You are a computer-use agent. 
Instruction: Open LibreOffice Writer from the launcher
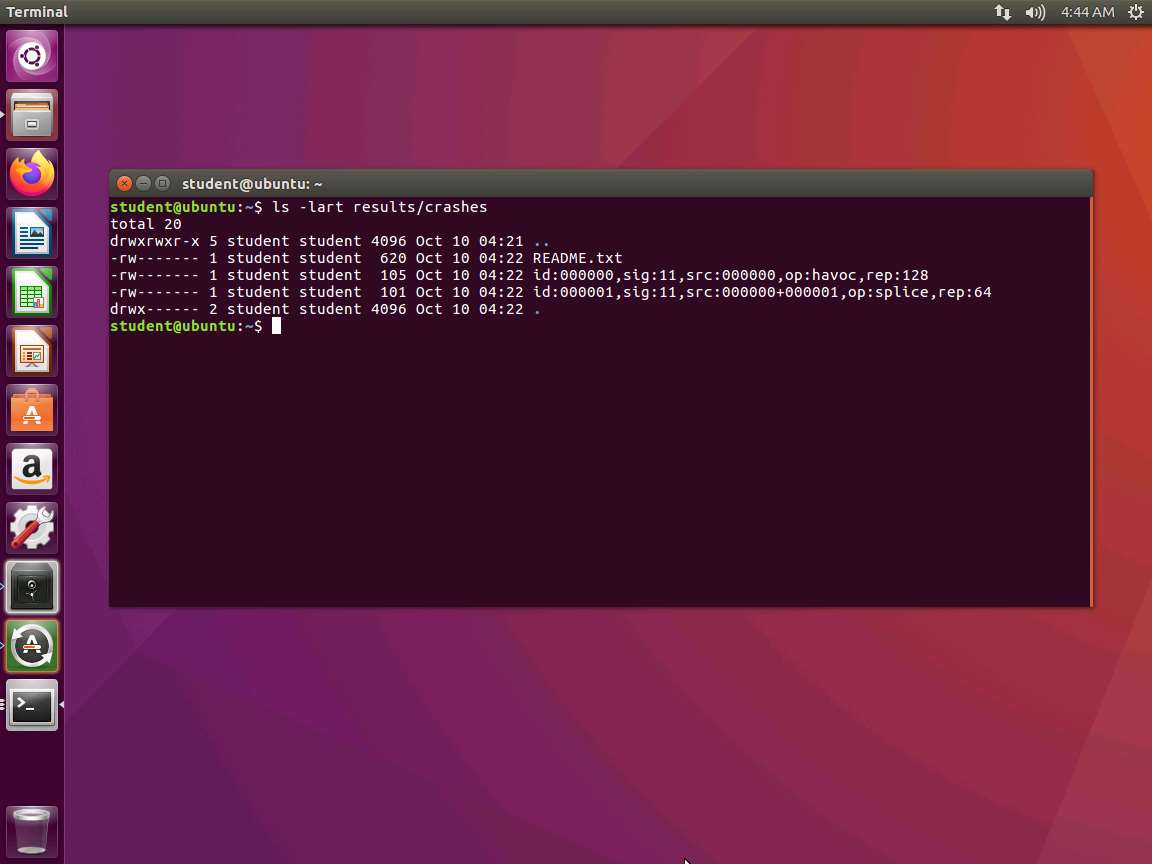[x=32, y=233]
